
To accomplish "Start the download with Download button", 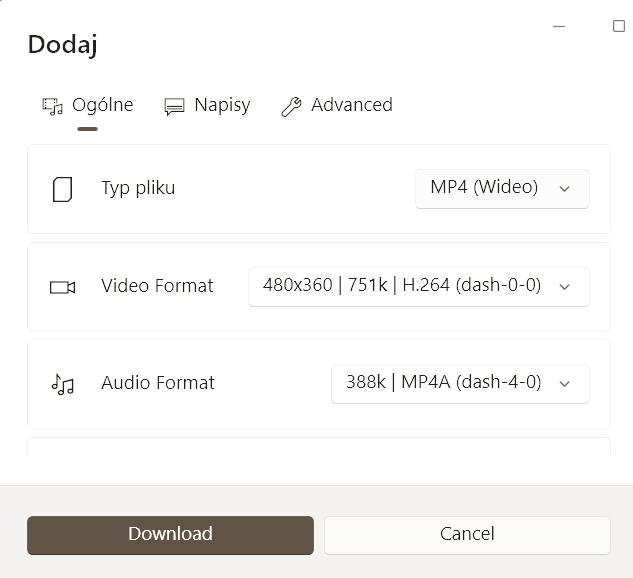I will 170,535.
